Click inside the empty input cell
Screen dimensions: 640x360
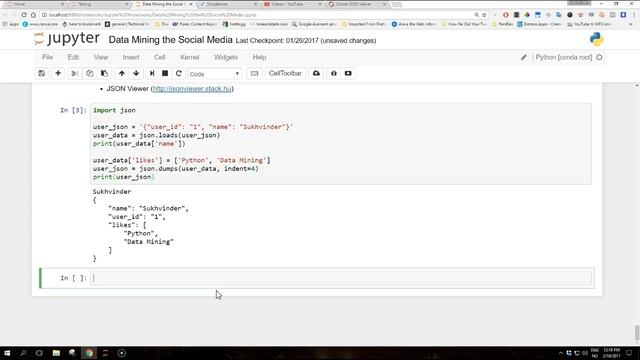coord(341,278)
